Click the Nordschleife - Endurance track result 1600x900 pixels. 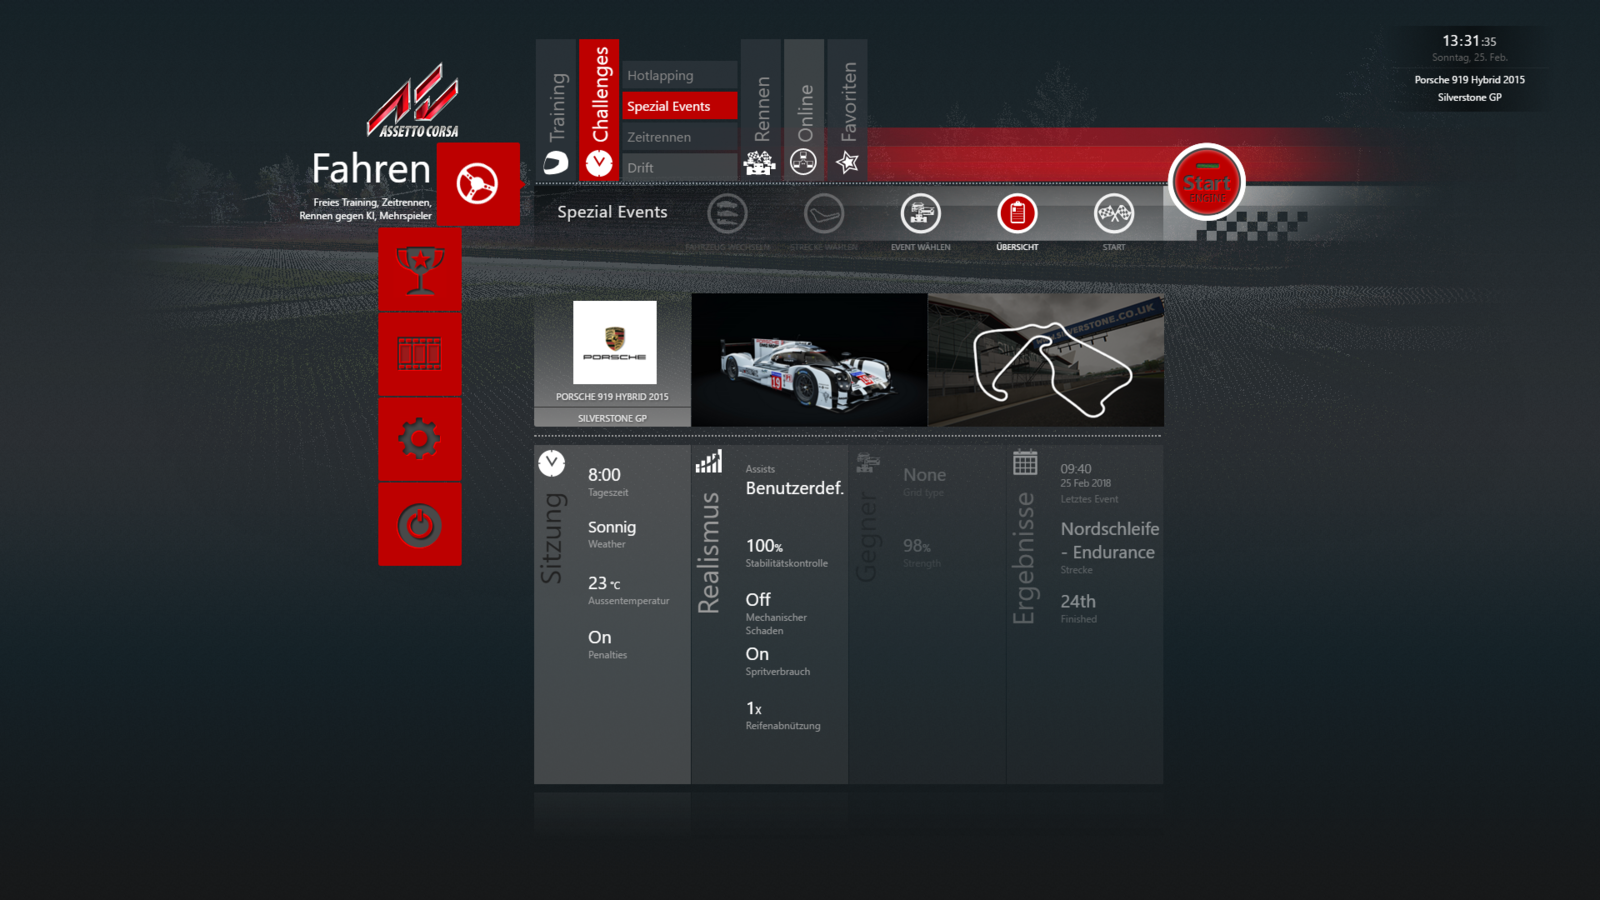(x=1110, y=540)
